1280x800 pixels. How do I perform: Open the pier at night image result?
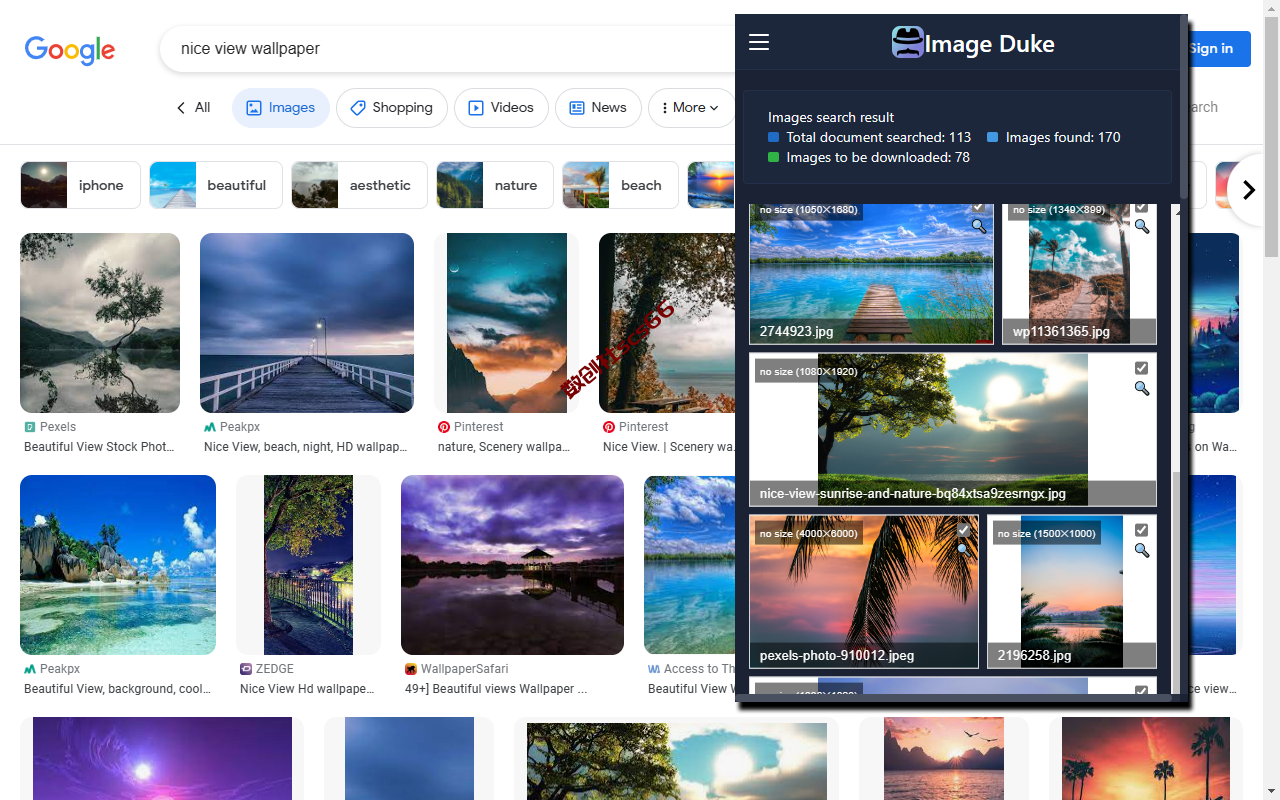307,323
